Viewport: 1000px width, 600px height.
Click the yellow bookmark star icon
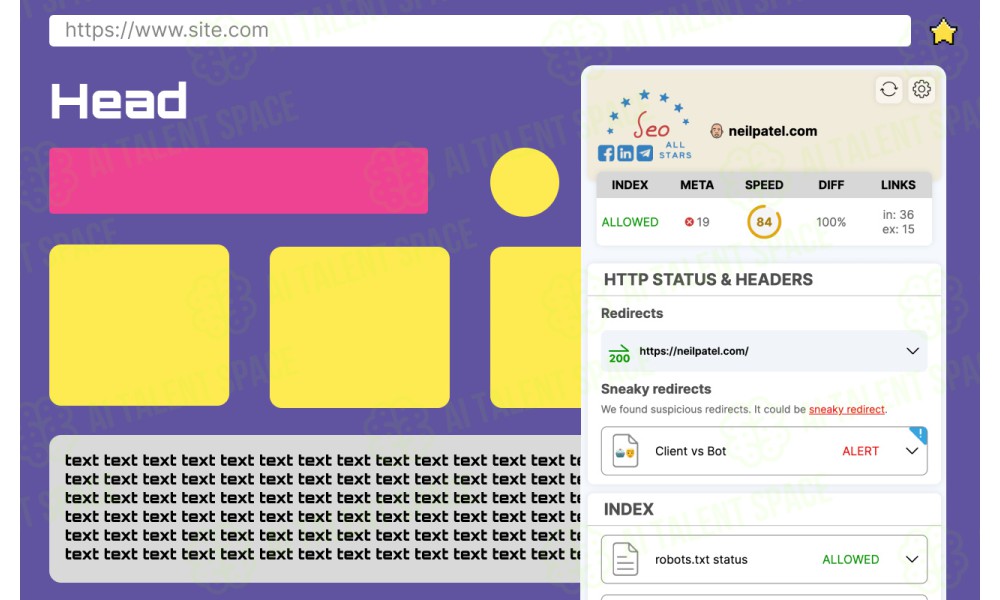coord(943,32)
